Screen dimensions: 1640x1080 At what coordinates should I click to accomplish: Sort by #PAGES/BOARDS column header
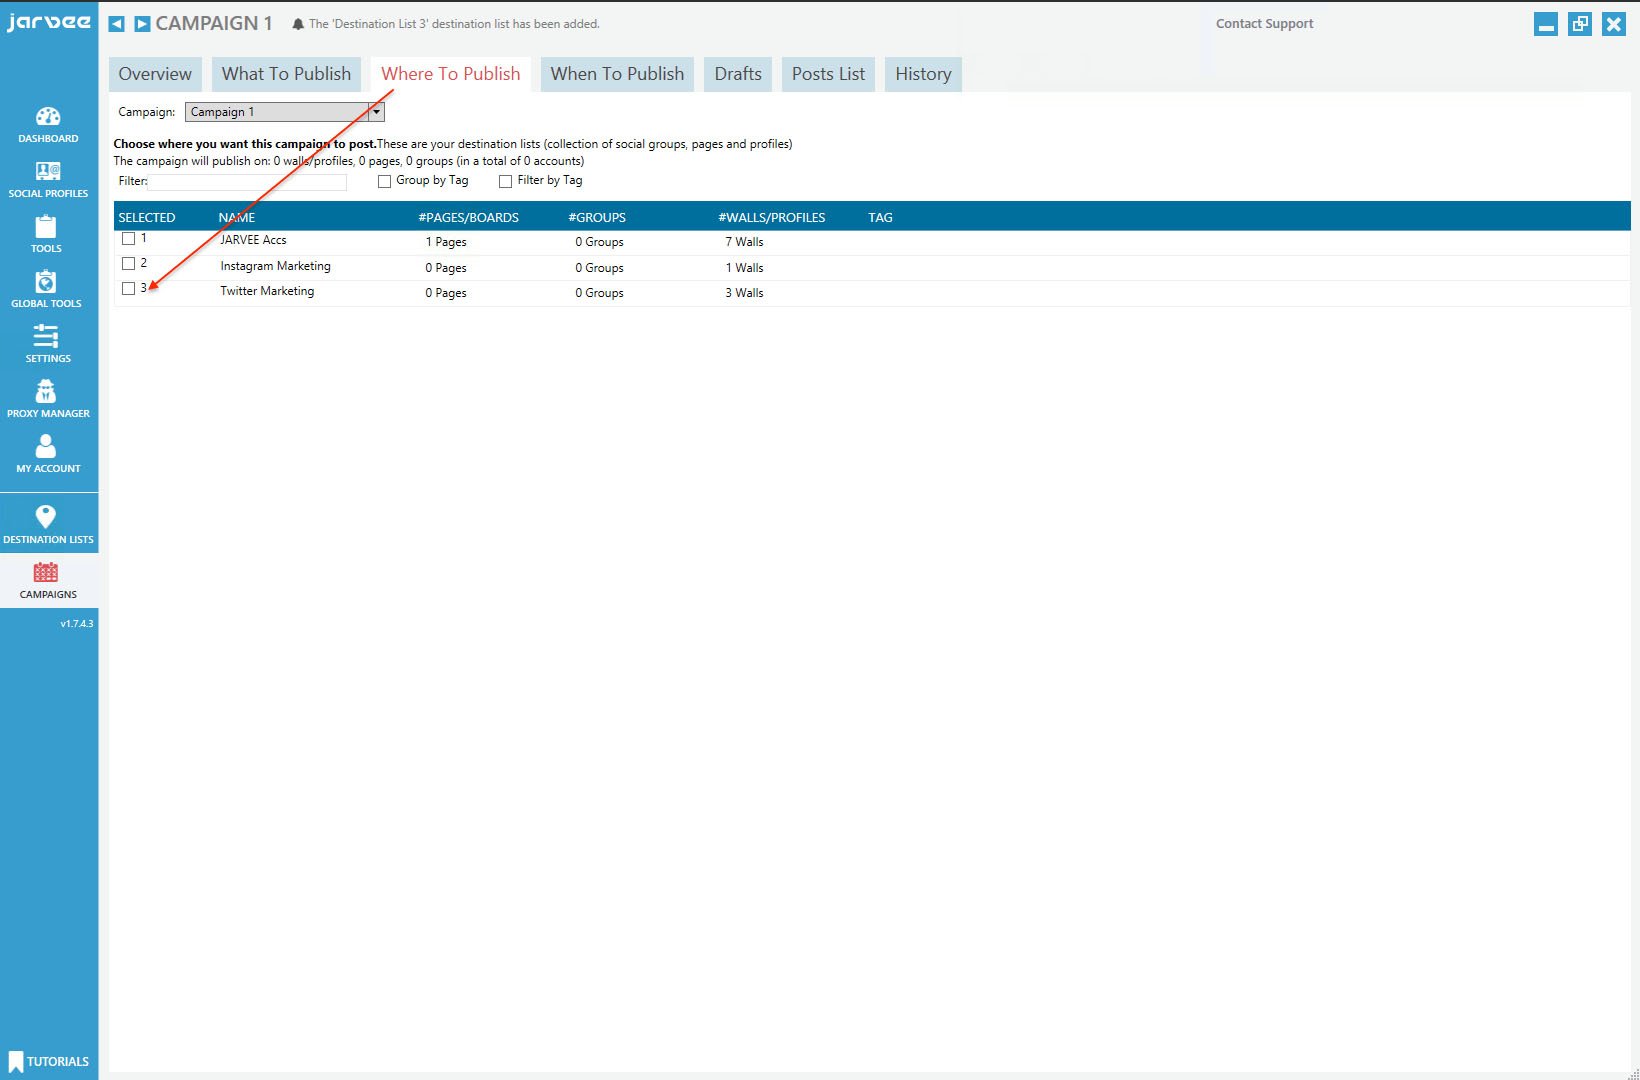[468, 217]
